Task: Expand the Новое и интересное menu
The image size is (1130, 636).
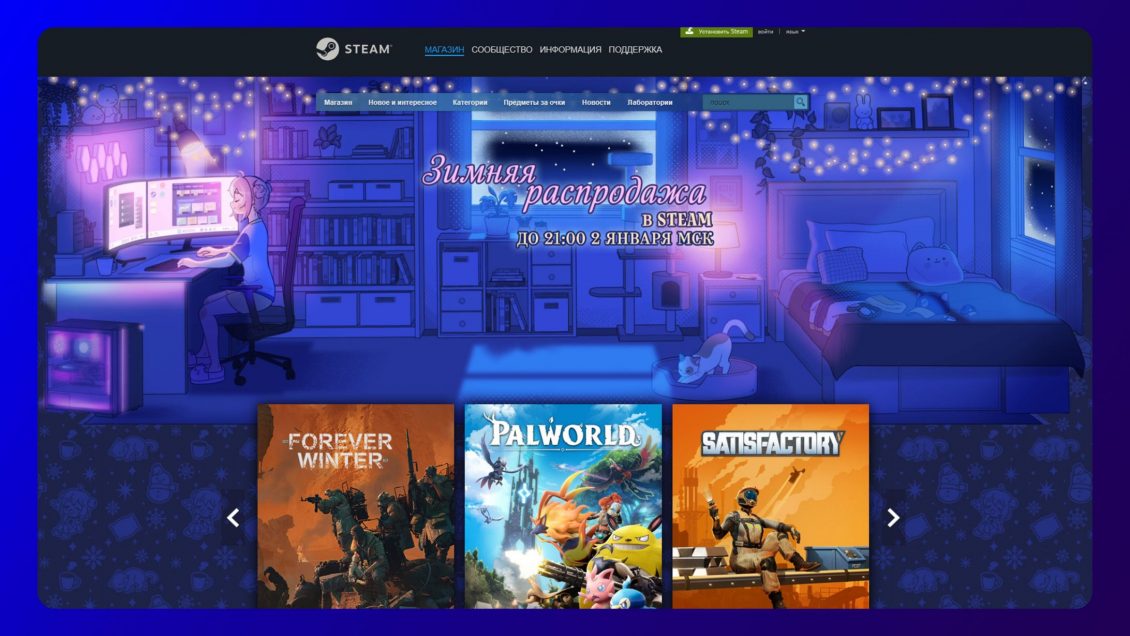Action: click(x=402, y=102)
